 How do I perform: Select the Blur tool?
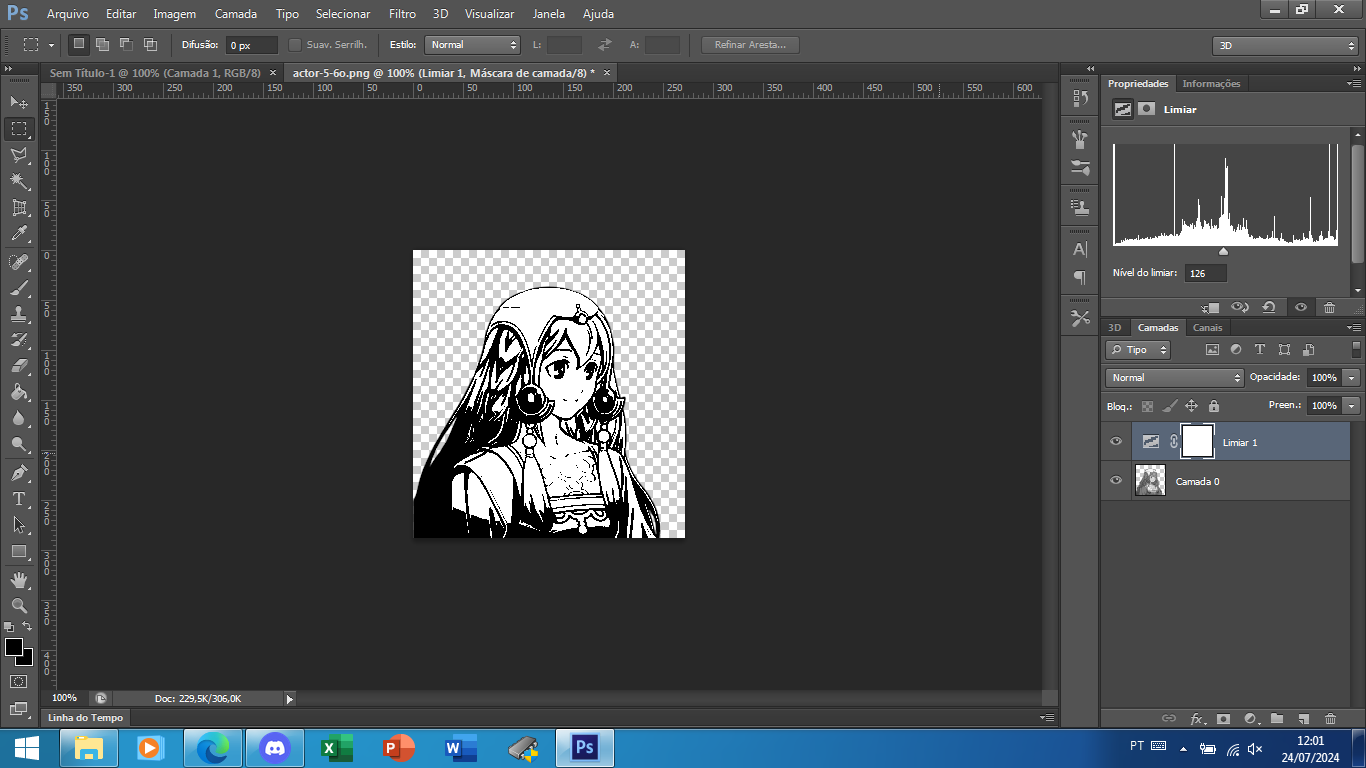pyautogui.click(x=19, y=418)
